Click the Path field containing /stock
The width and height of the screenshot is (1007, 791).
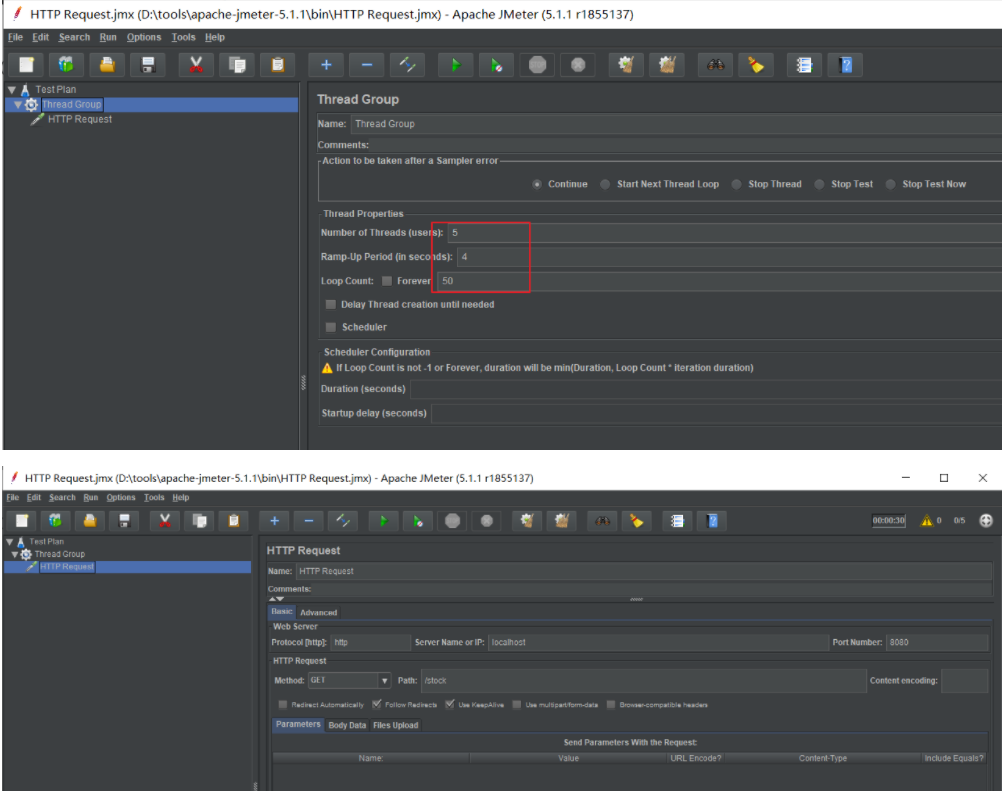pos(644,681)
